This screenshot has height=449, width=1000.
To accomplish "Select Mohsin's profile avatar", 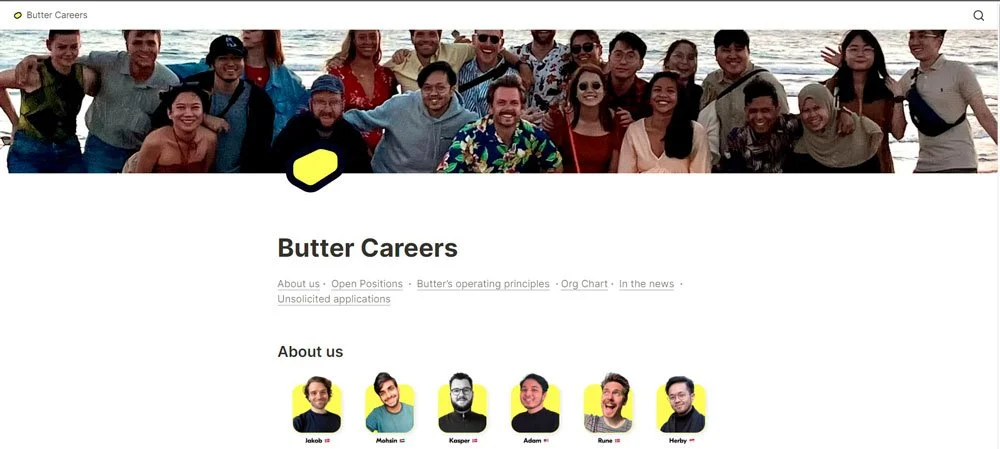I will (390, 403).
